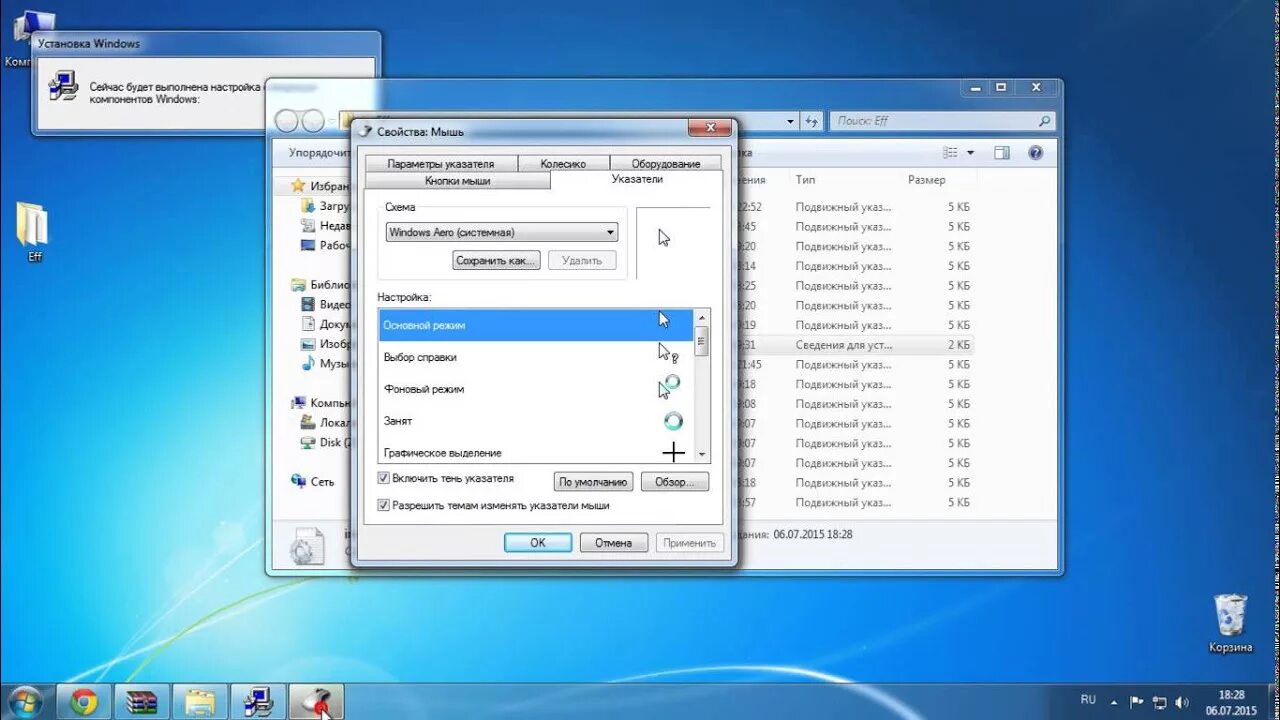Select Выбор справки pointer row
This screenshot has width=1280, height=720.
[536, 357]
